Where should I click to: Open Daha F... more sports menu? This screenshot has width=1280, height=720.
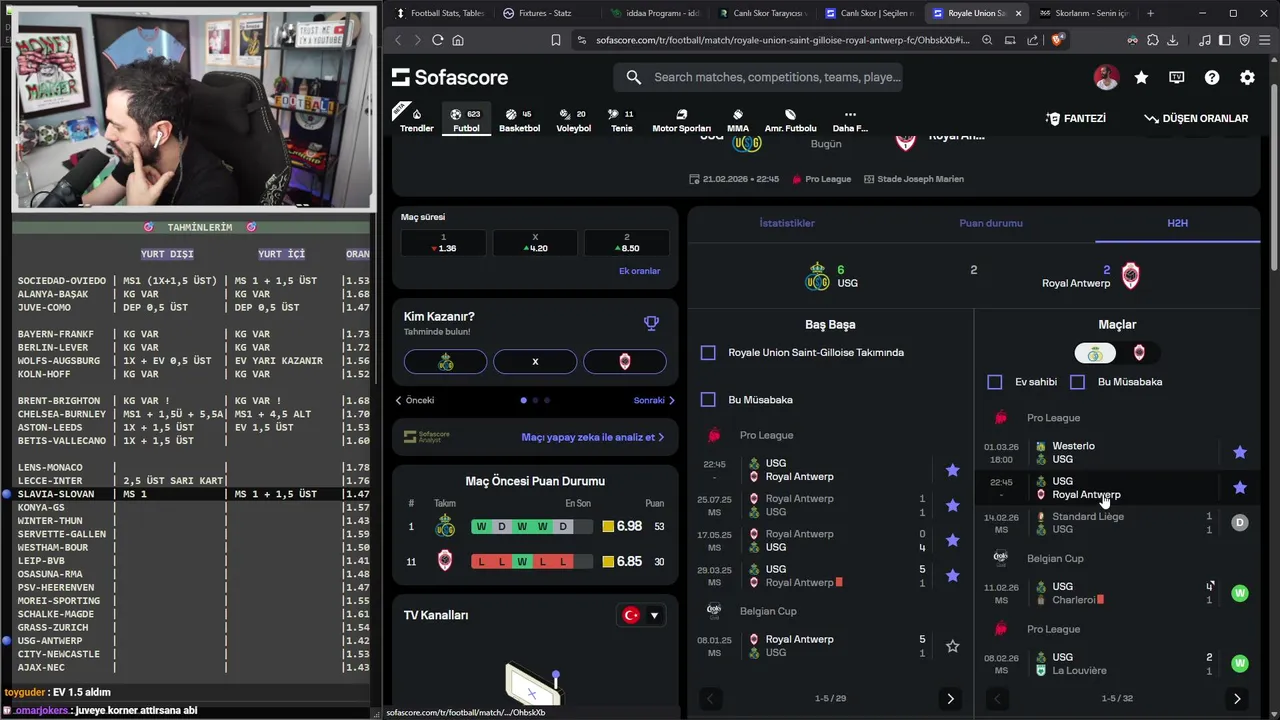point(850,120)
